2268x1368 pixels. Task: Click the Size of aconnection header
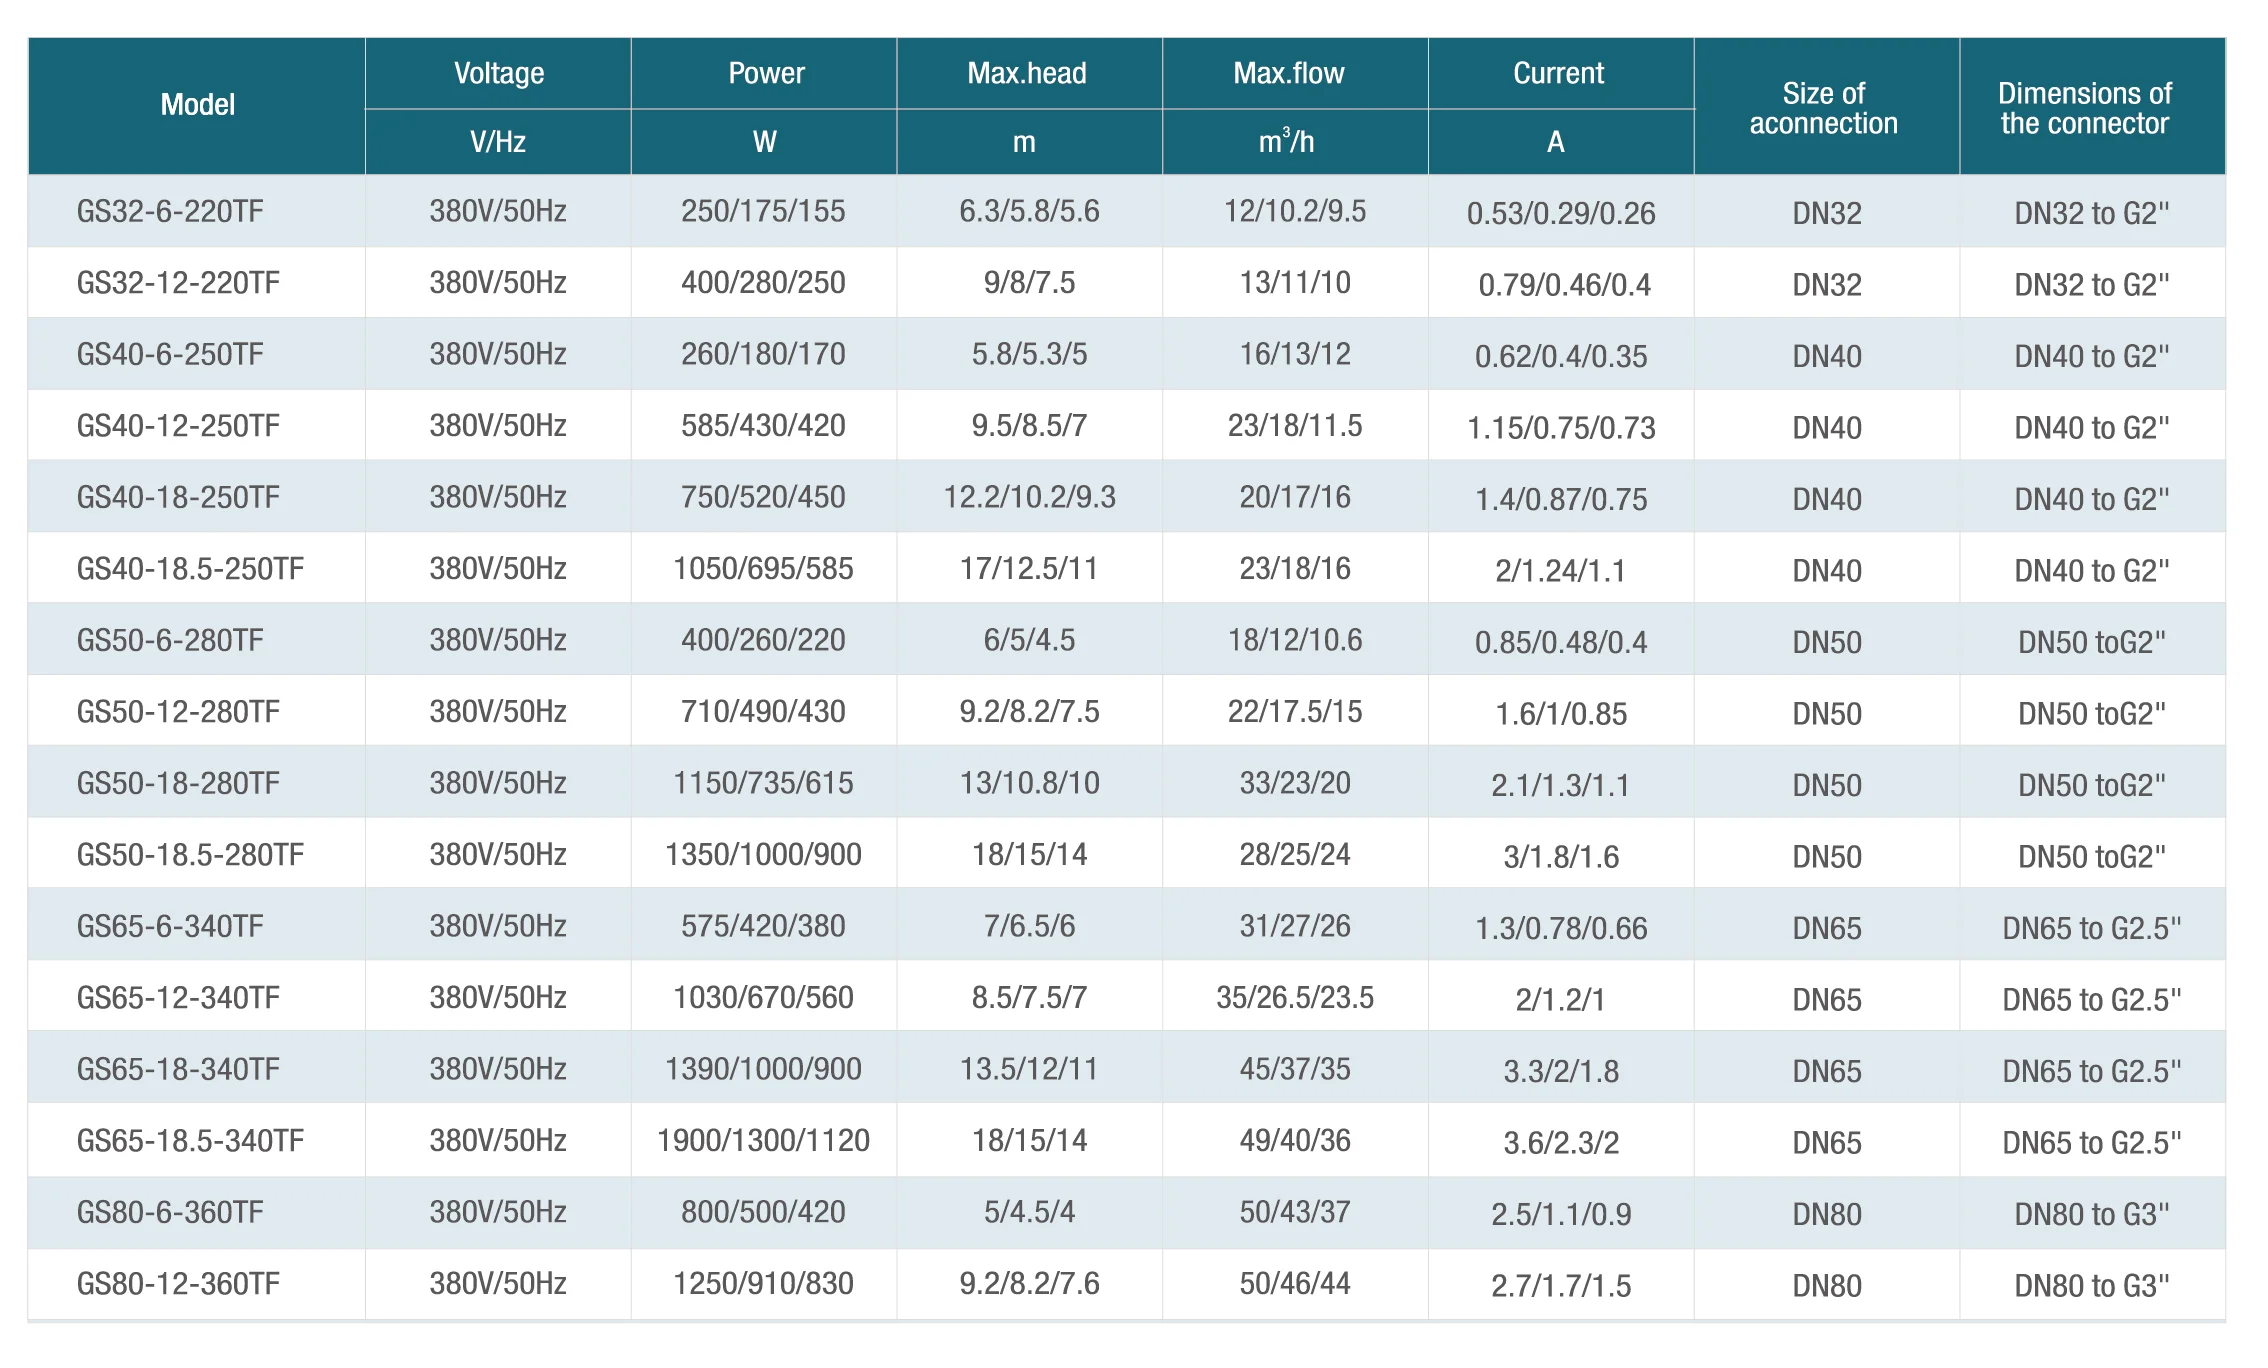(1826, 107)
